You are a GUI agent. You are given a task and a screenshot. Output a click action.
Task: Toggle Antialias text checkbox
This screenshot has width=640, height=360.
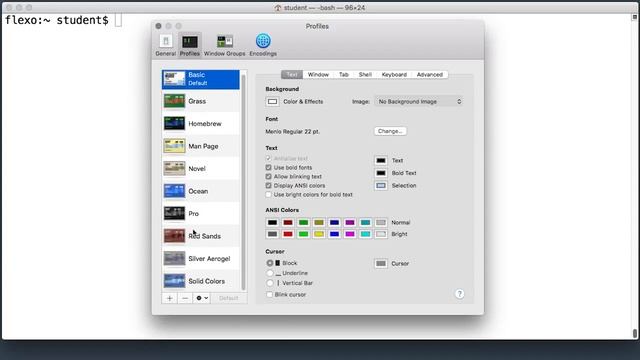[x=268, y=158]
